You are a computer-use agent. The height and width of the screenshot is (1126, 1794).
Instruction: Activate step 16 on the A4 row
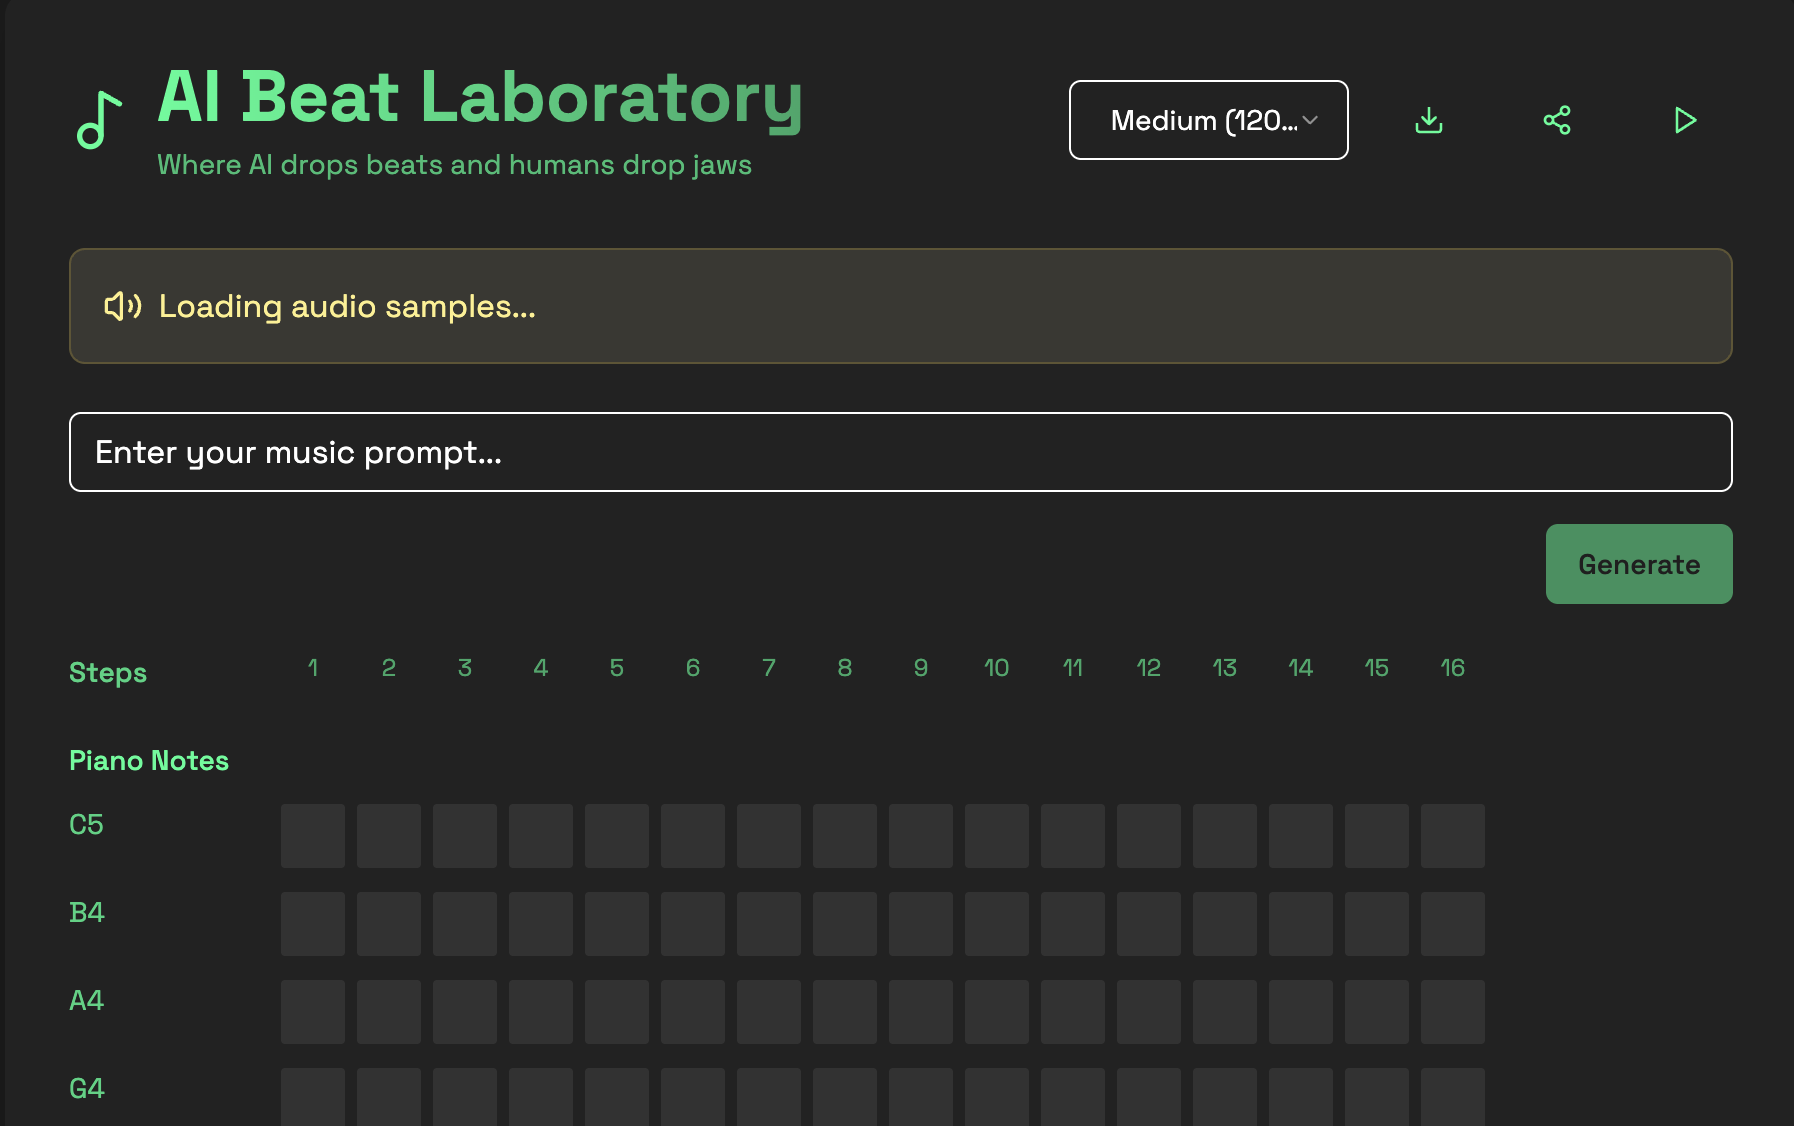click(1453, 1011)
